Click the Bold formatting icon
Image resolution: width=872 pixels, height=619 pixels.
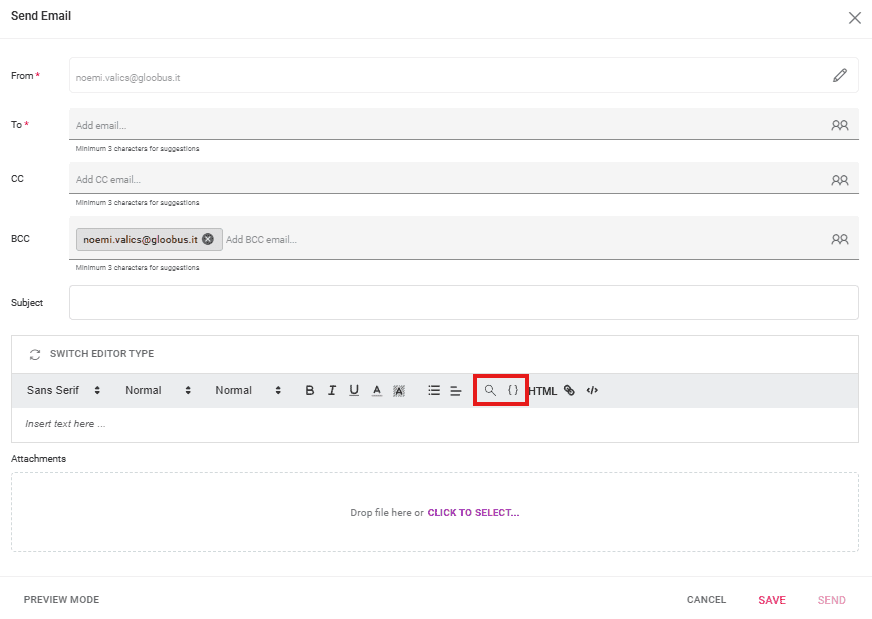[x=310, y=391]
